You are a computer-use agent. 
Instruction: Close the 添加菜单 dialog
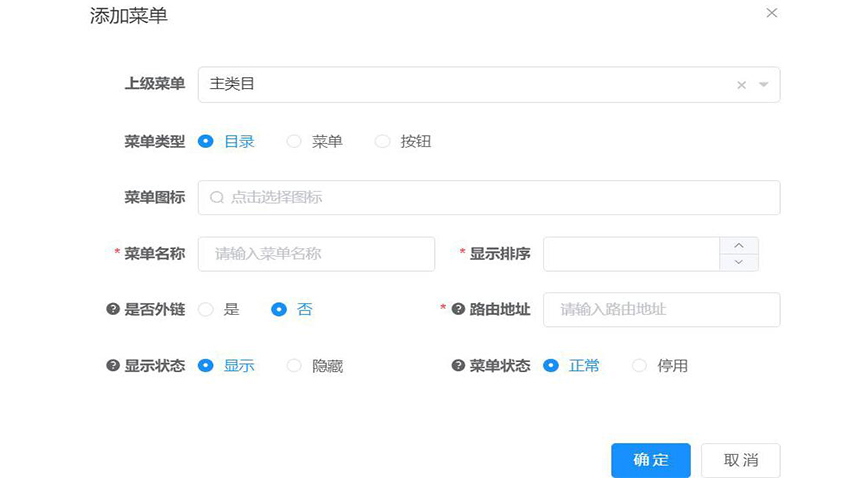click(771, 13)
